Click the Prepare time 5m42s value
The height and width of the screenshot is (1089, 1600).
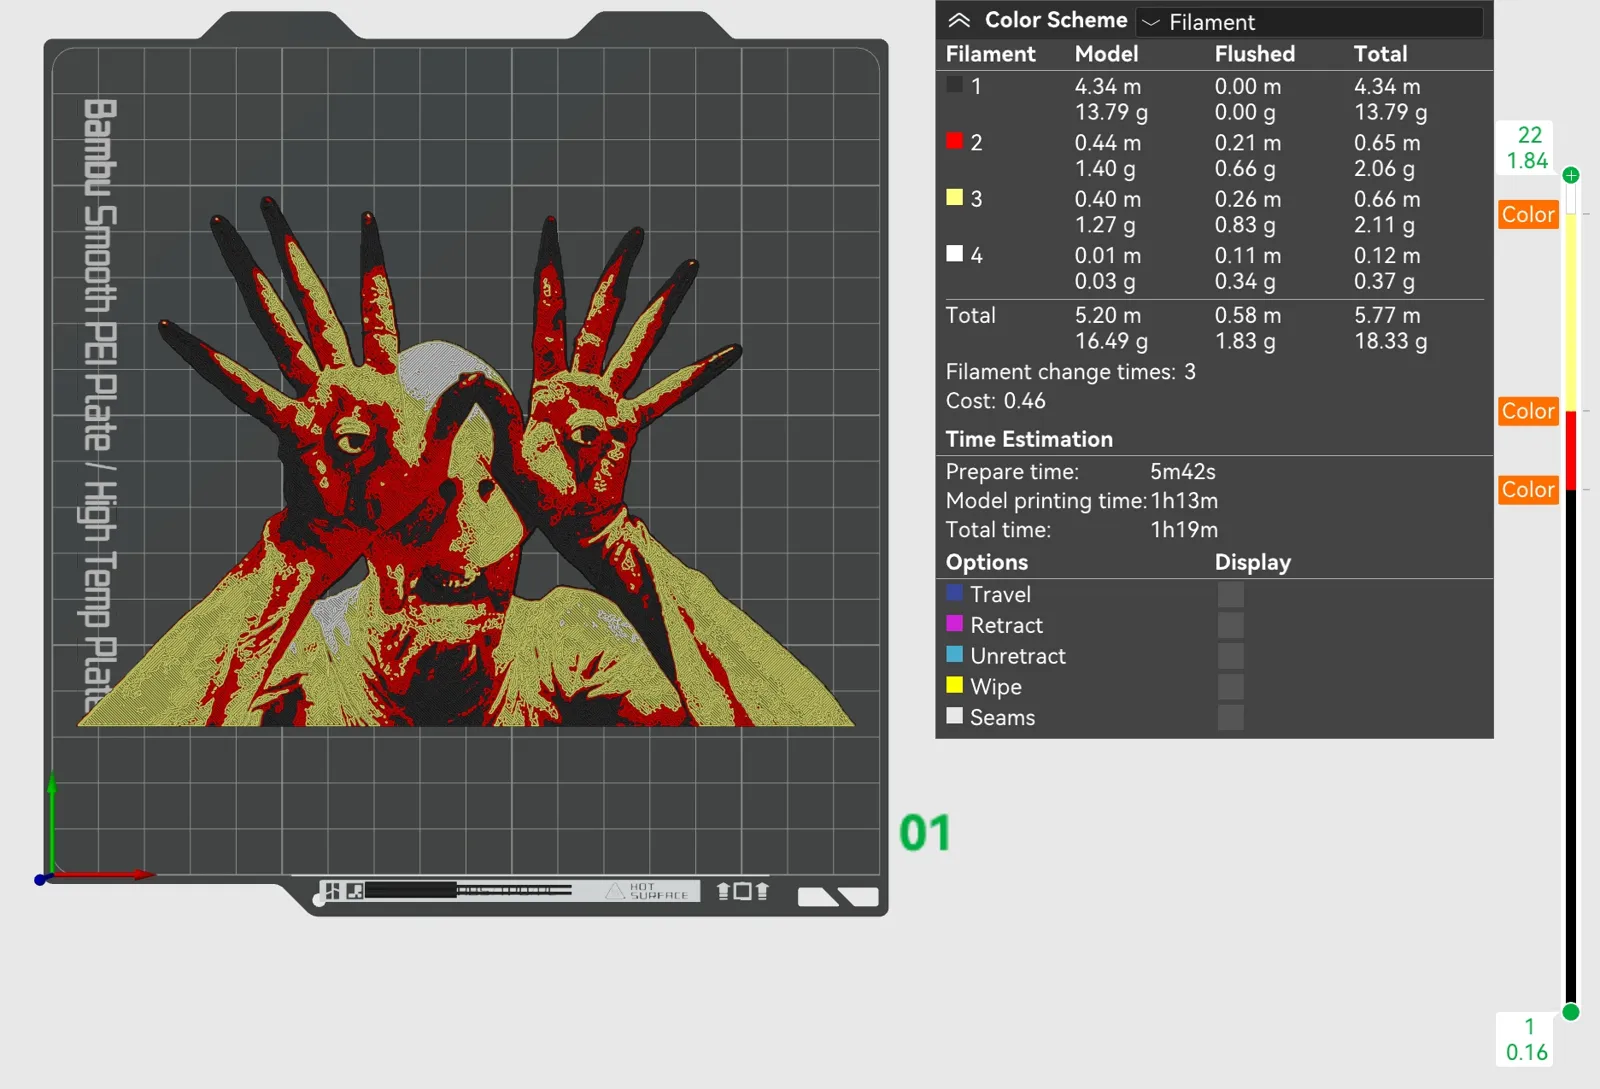tap(1183, 472)
